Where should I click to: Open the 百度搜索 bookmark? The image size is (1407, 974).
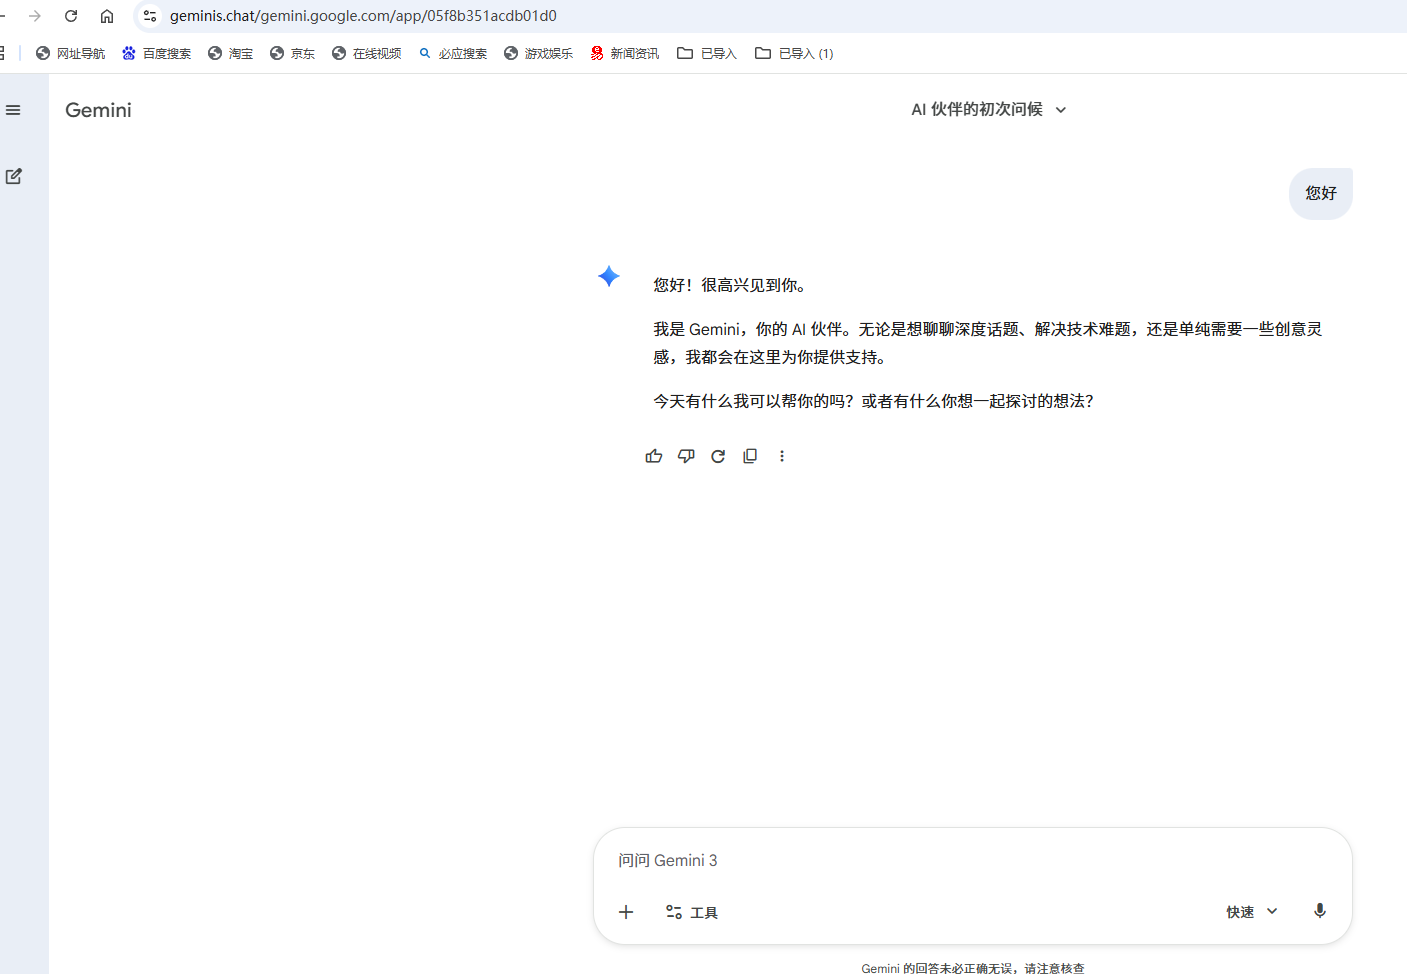tap(157, 54)
